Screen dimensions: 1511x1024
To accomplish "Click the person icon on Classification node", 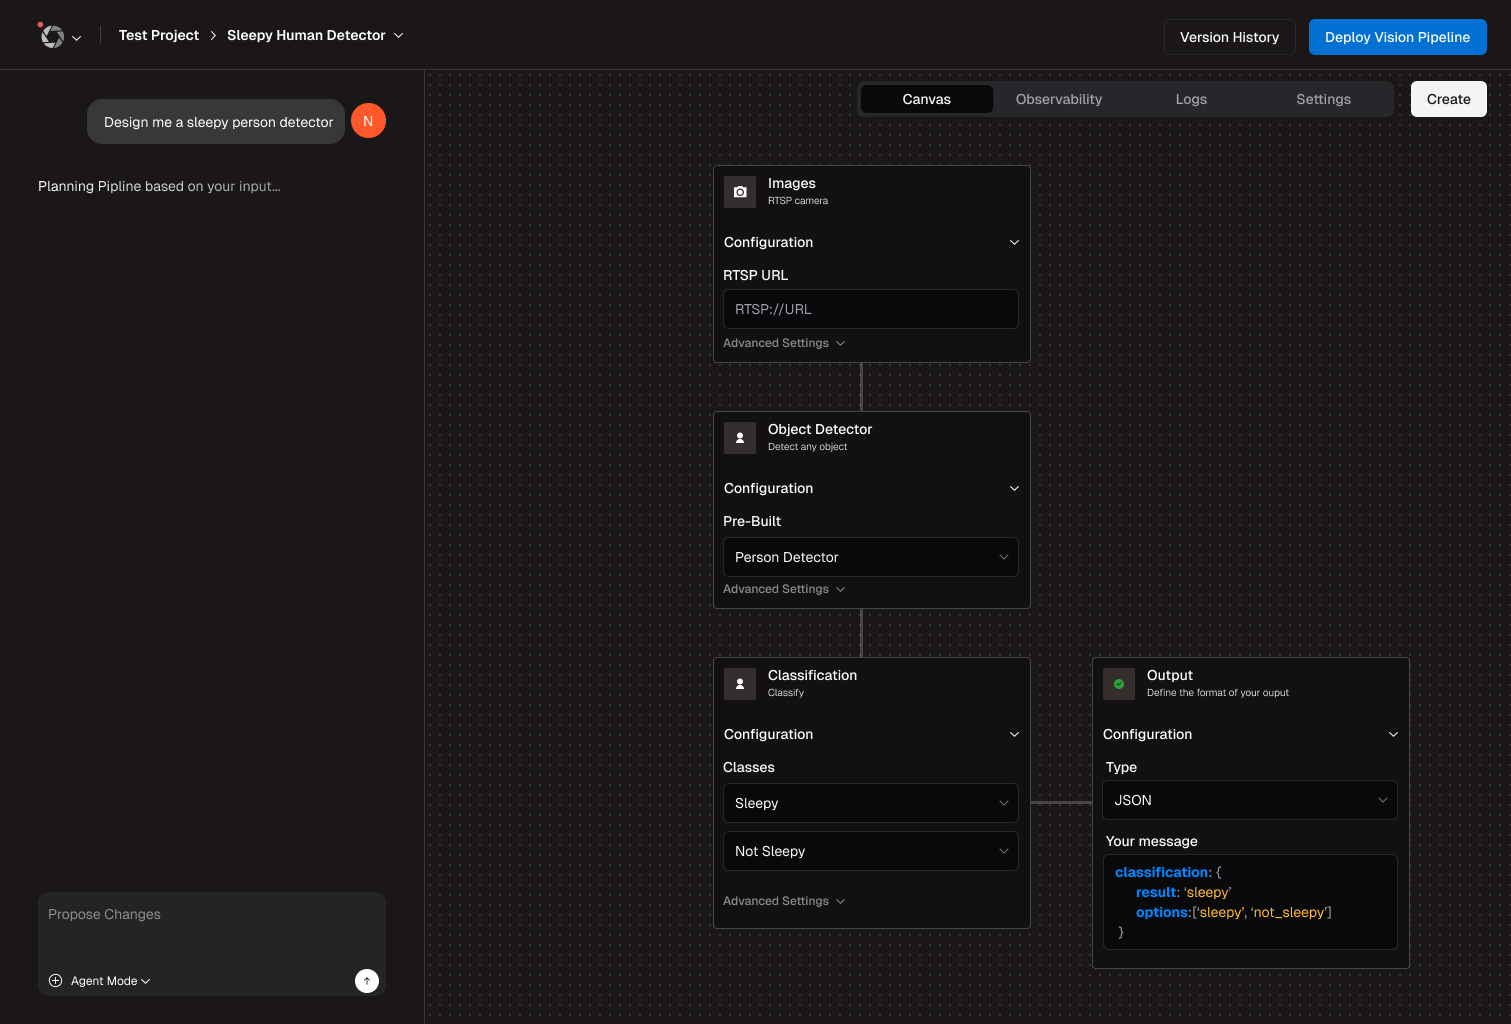I will coord(740,684).
